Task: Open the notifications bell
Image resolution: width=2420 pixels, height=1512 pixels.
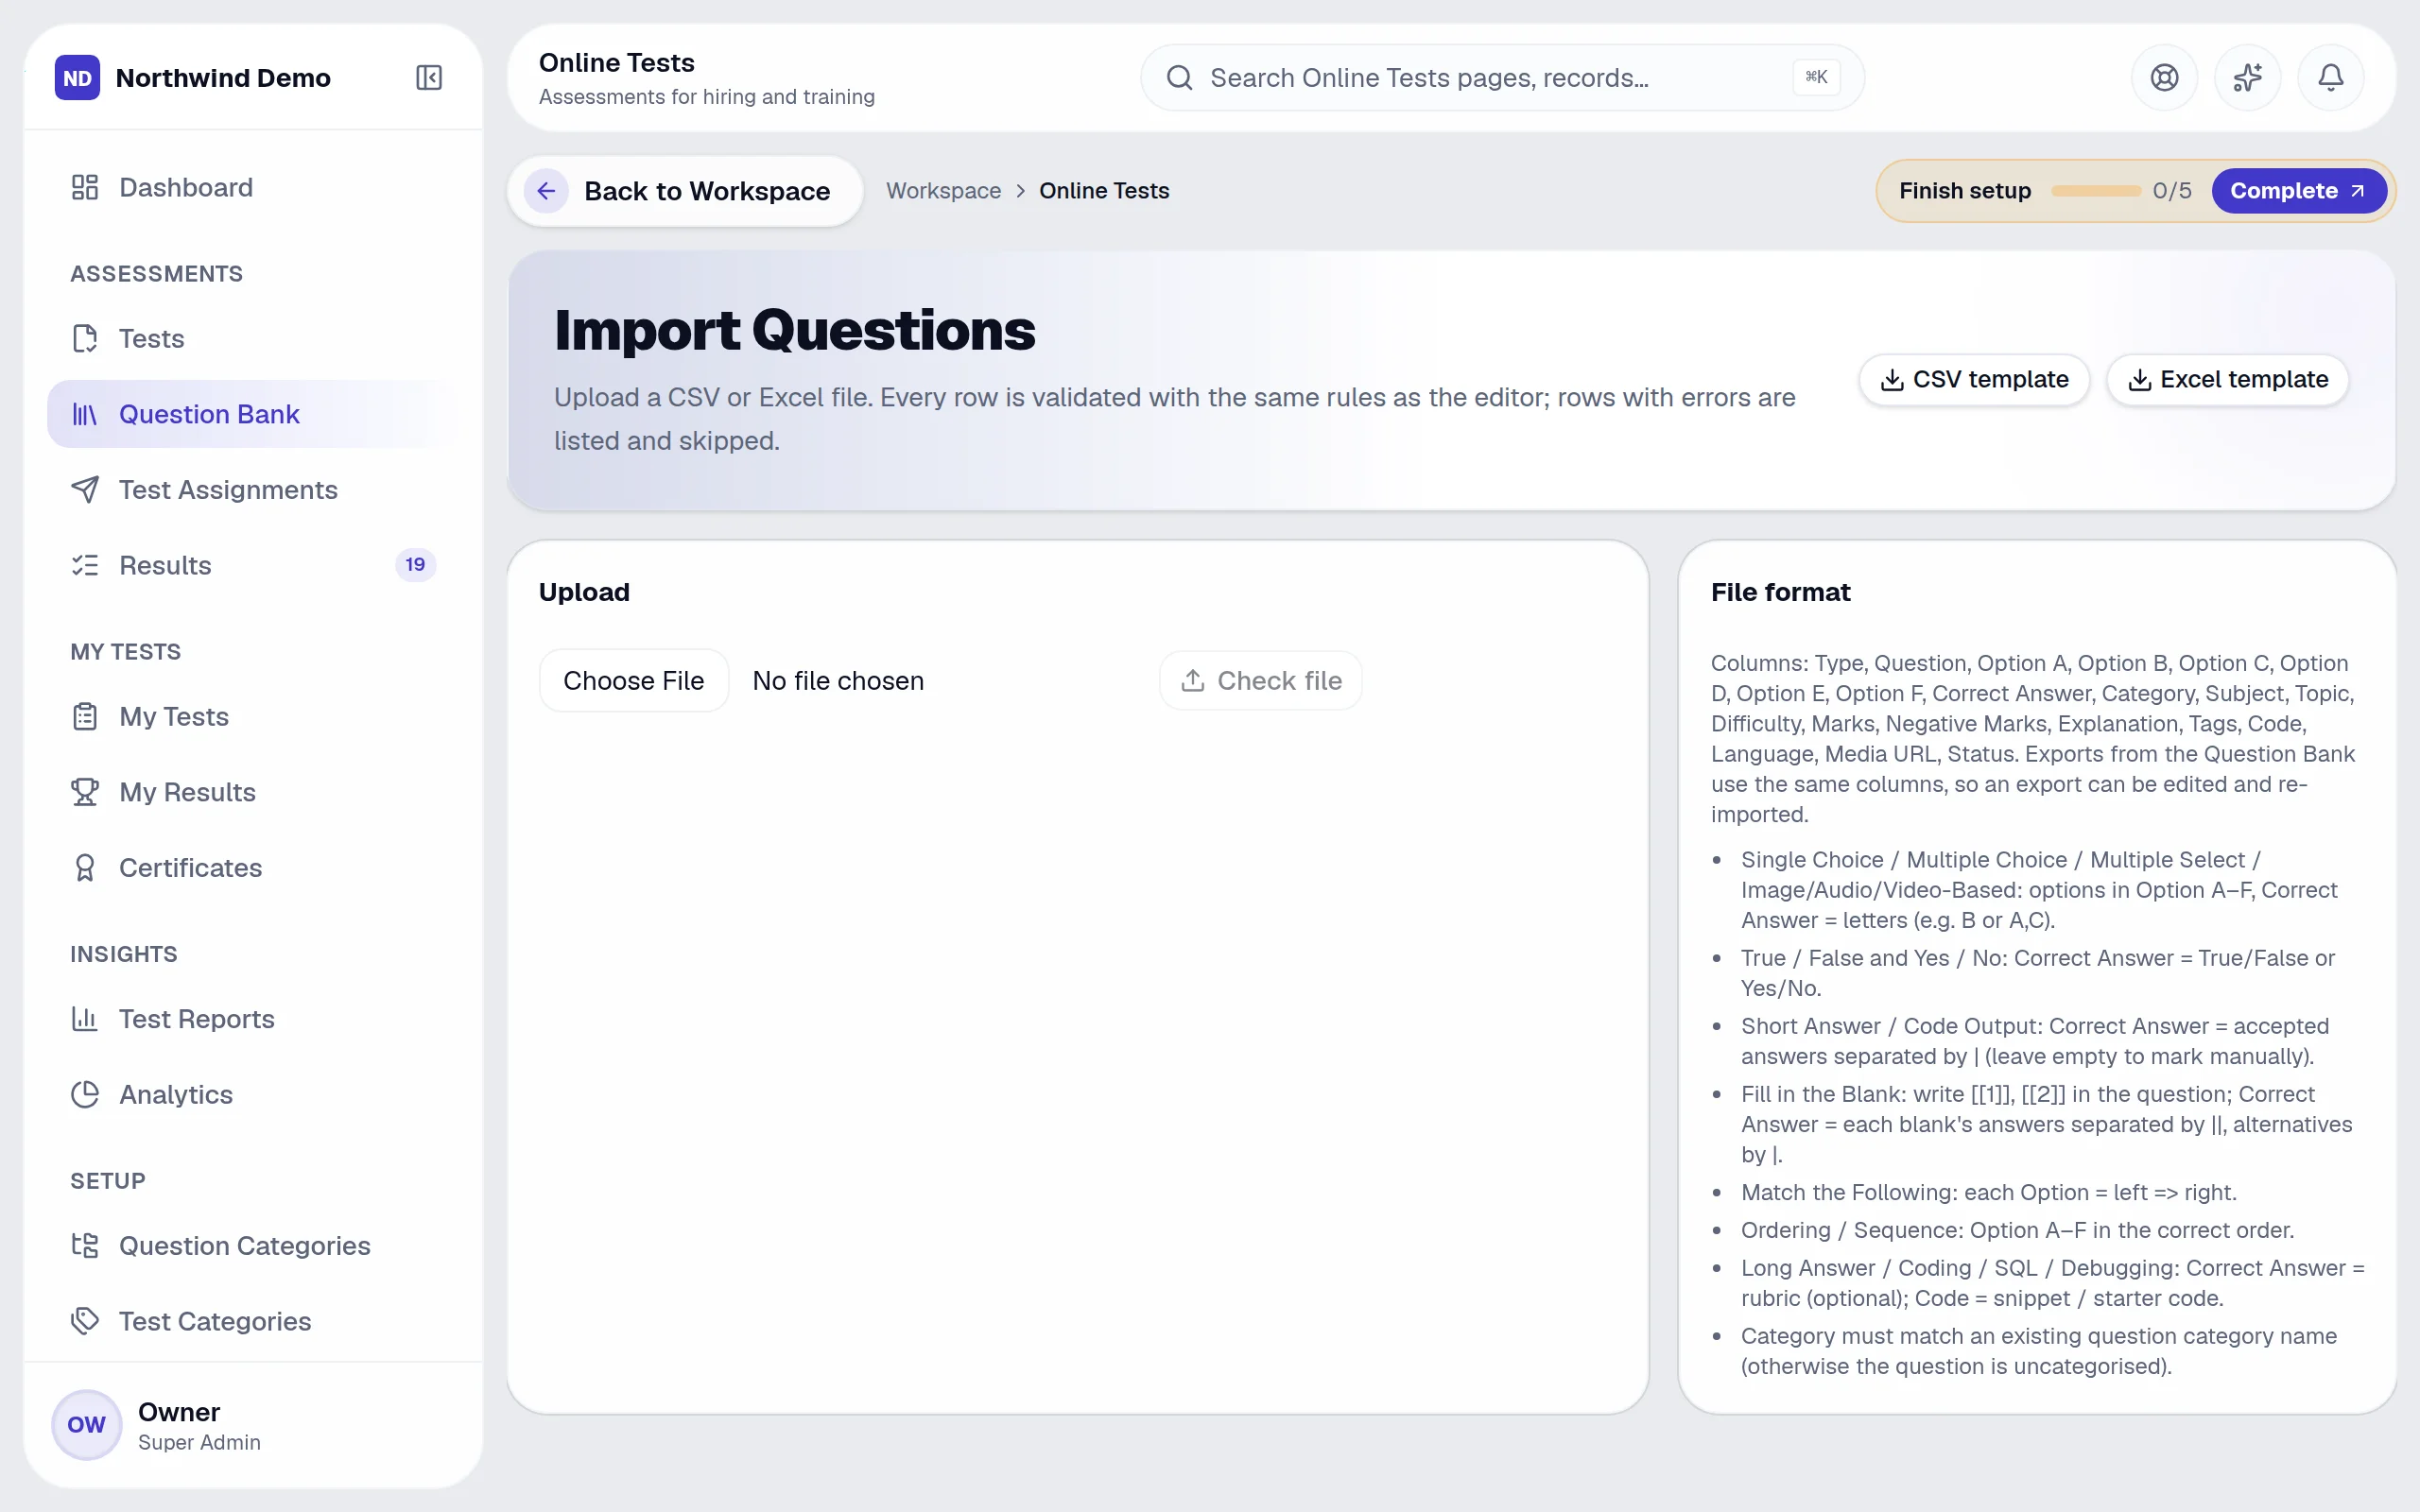Action: pyautogui.click(x=2331, y=78)
